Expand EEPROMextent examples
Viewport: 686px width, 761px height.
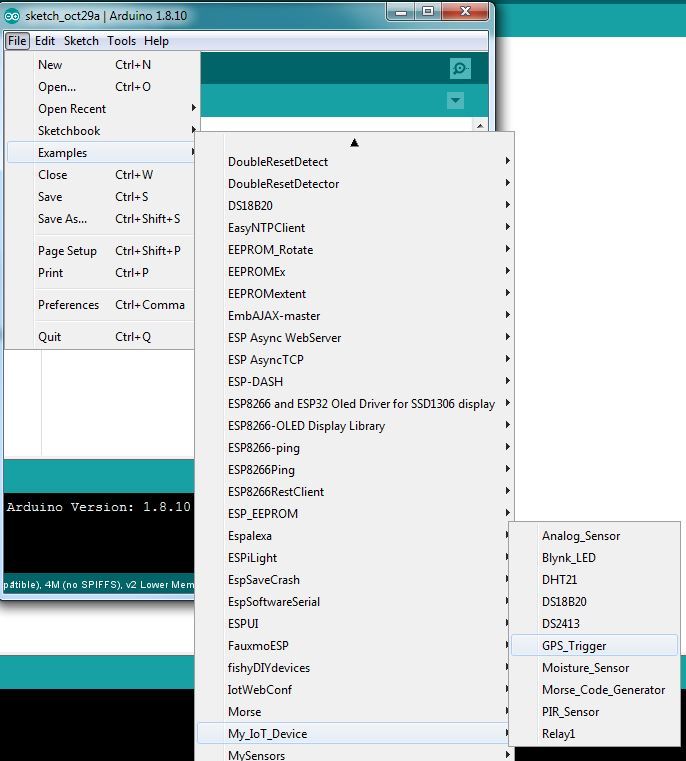[x=354, y=294]
